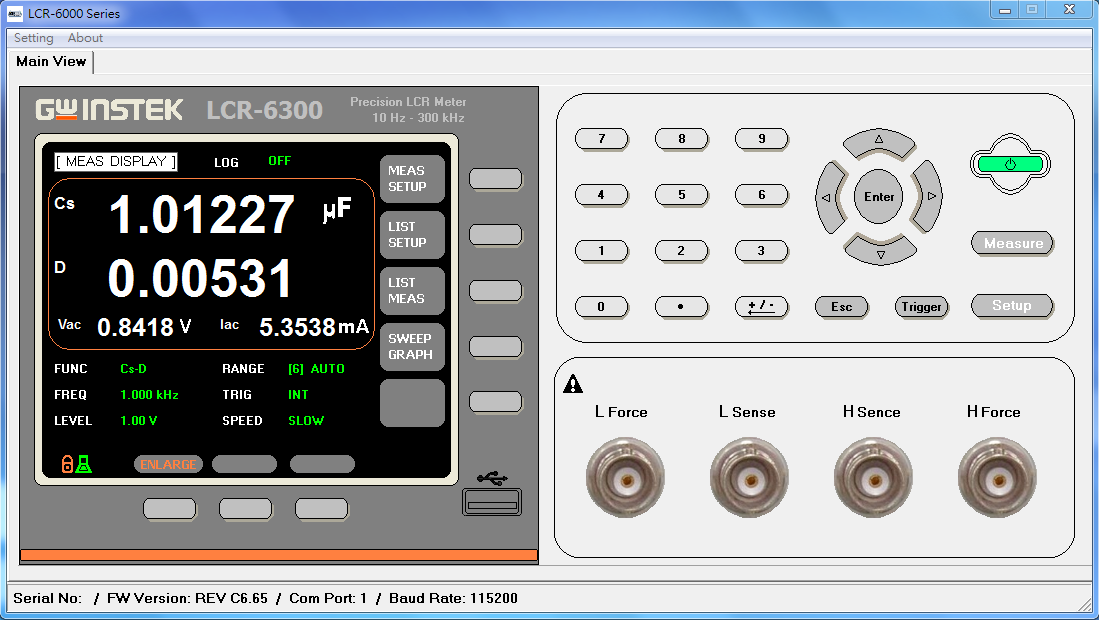Click the Measure button
Viewport: 1099px width, 620px height.
1013,244
